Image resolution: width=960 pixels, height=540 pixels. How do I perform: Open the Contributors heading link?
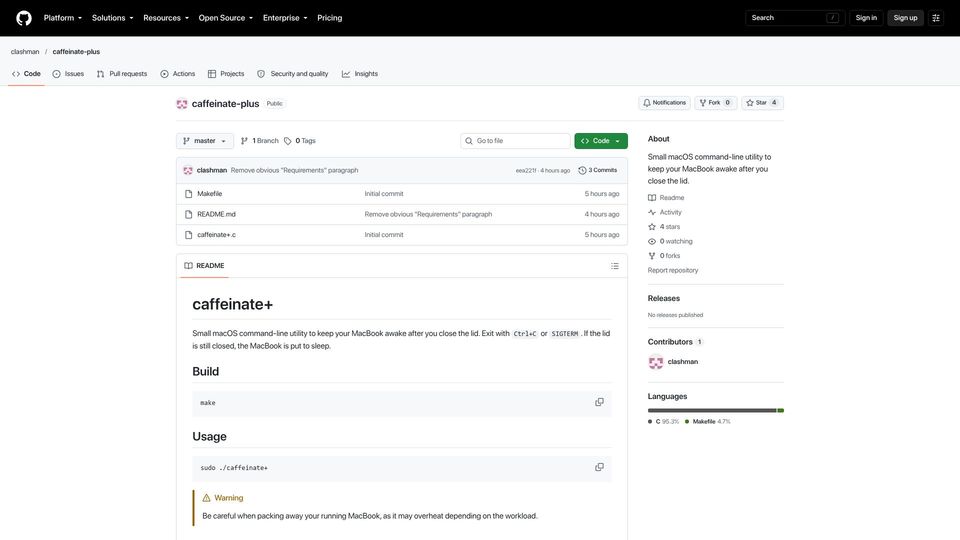(x=675, y=342)
